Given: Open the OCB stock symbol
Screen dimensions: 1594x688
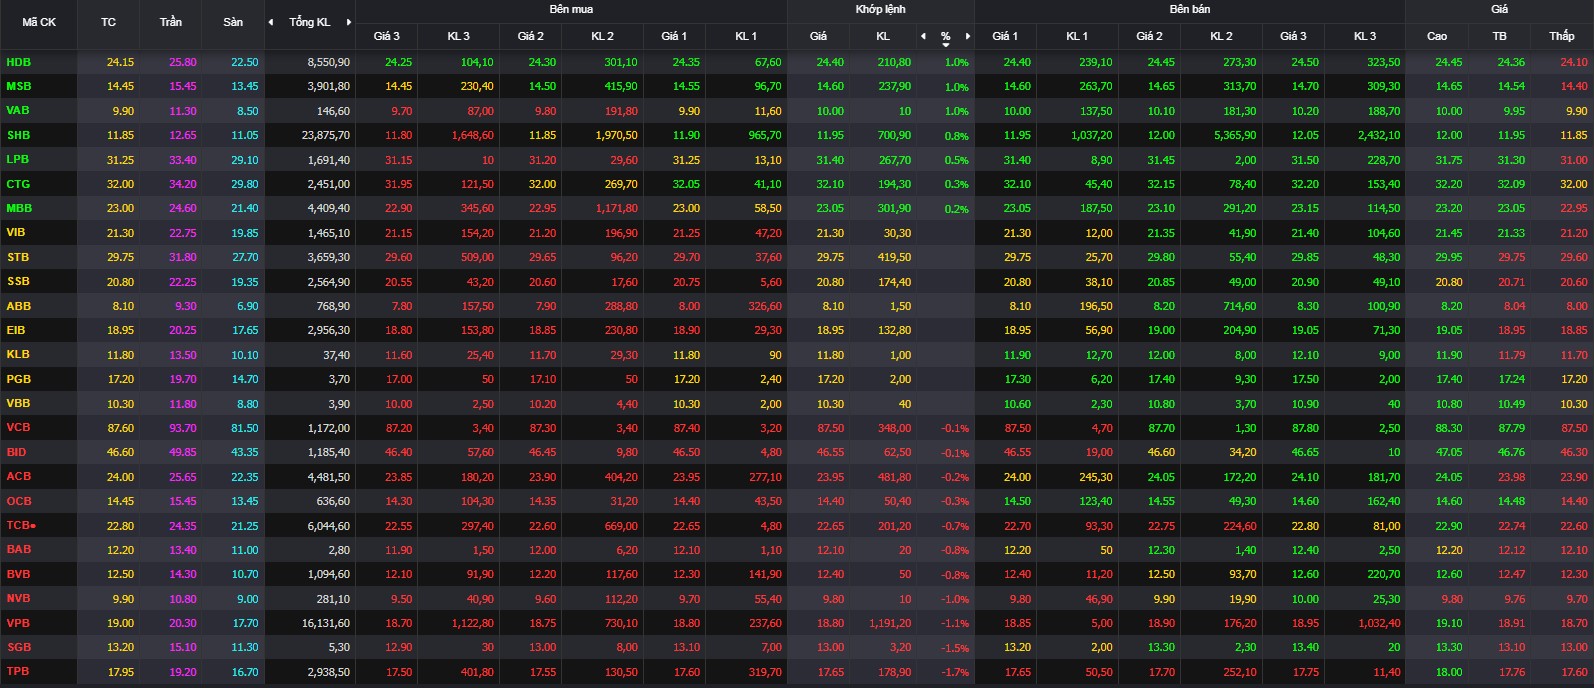Looking at the screenshot, I should click(x=18, y=501).
